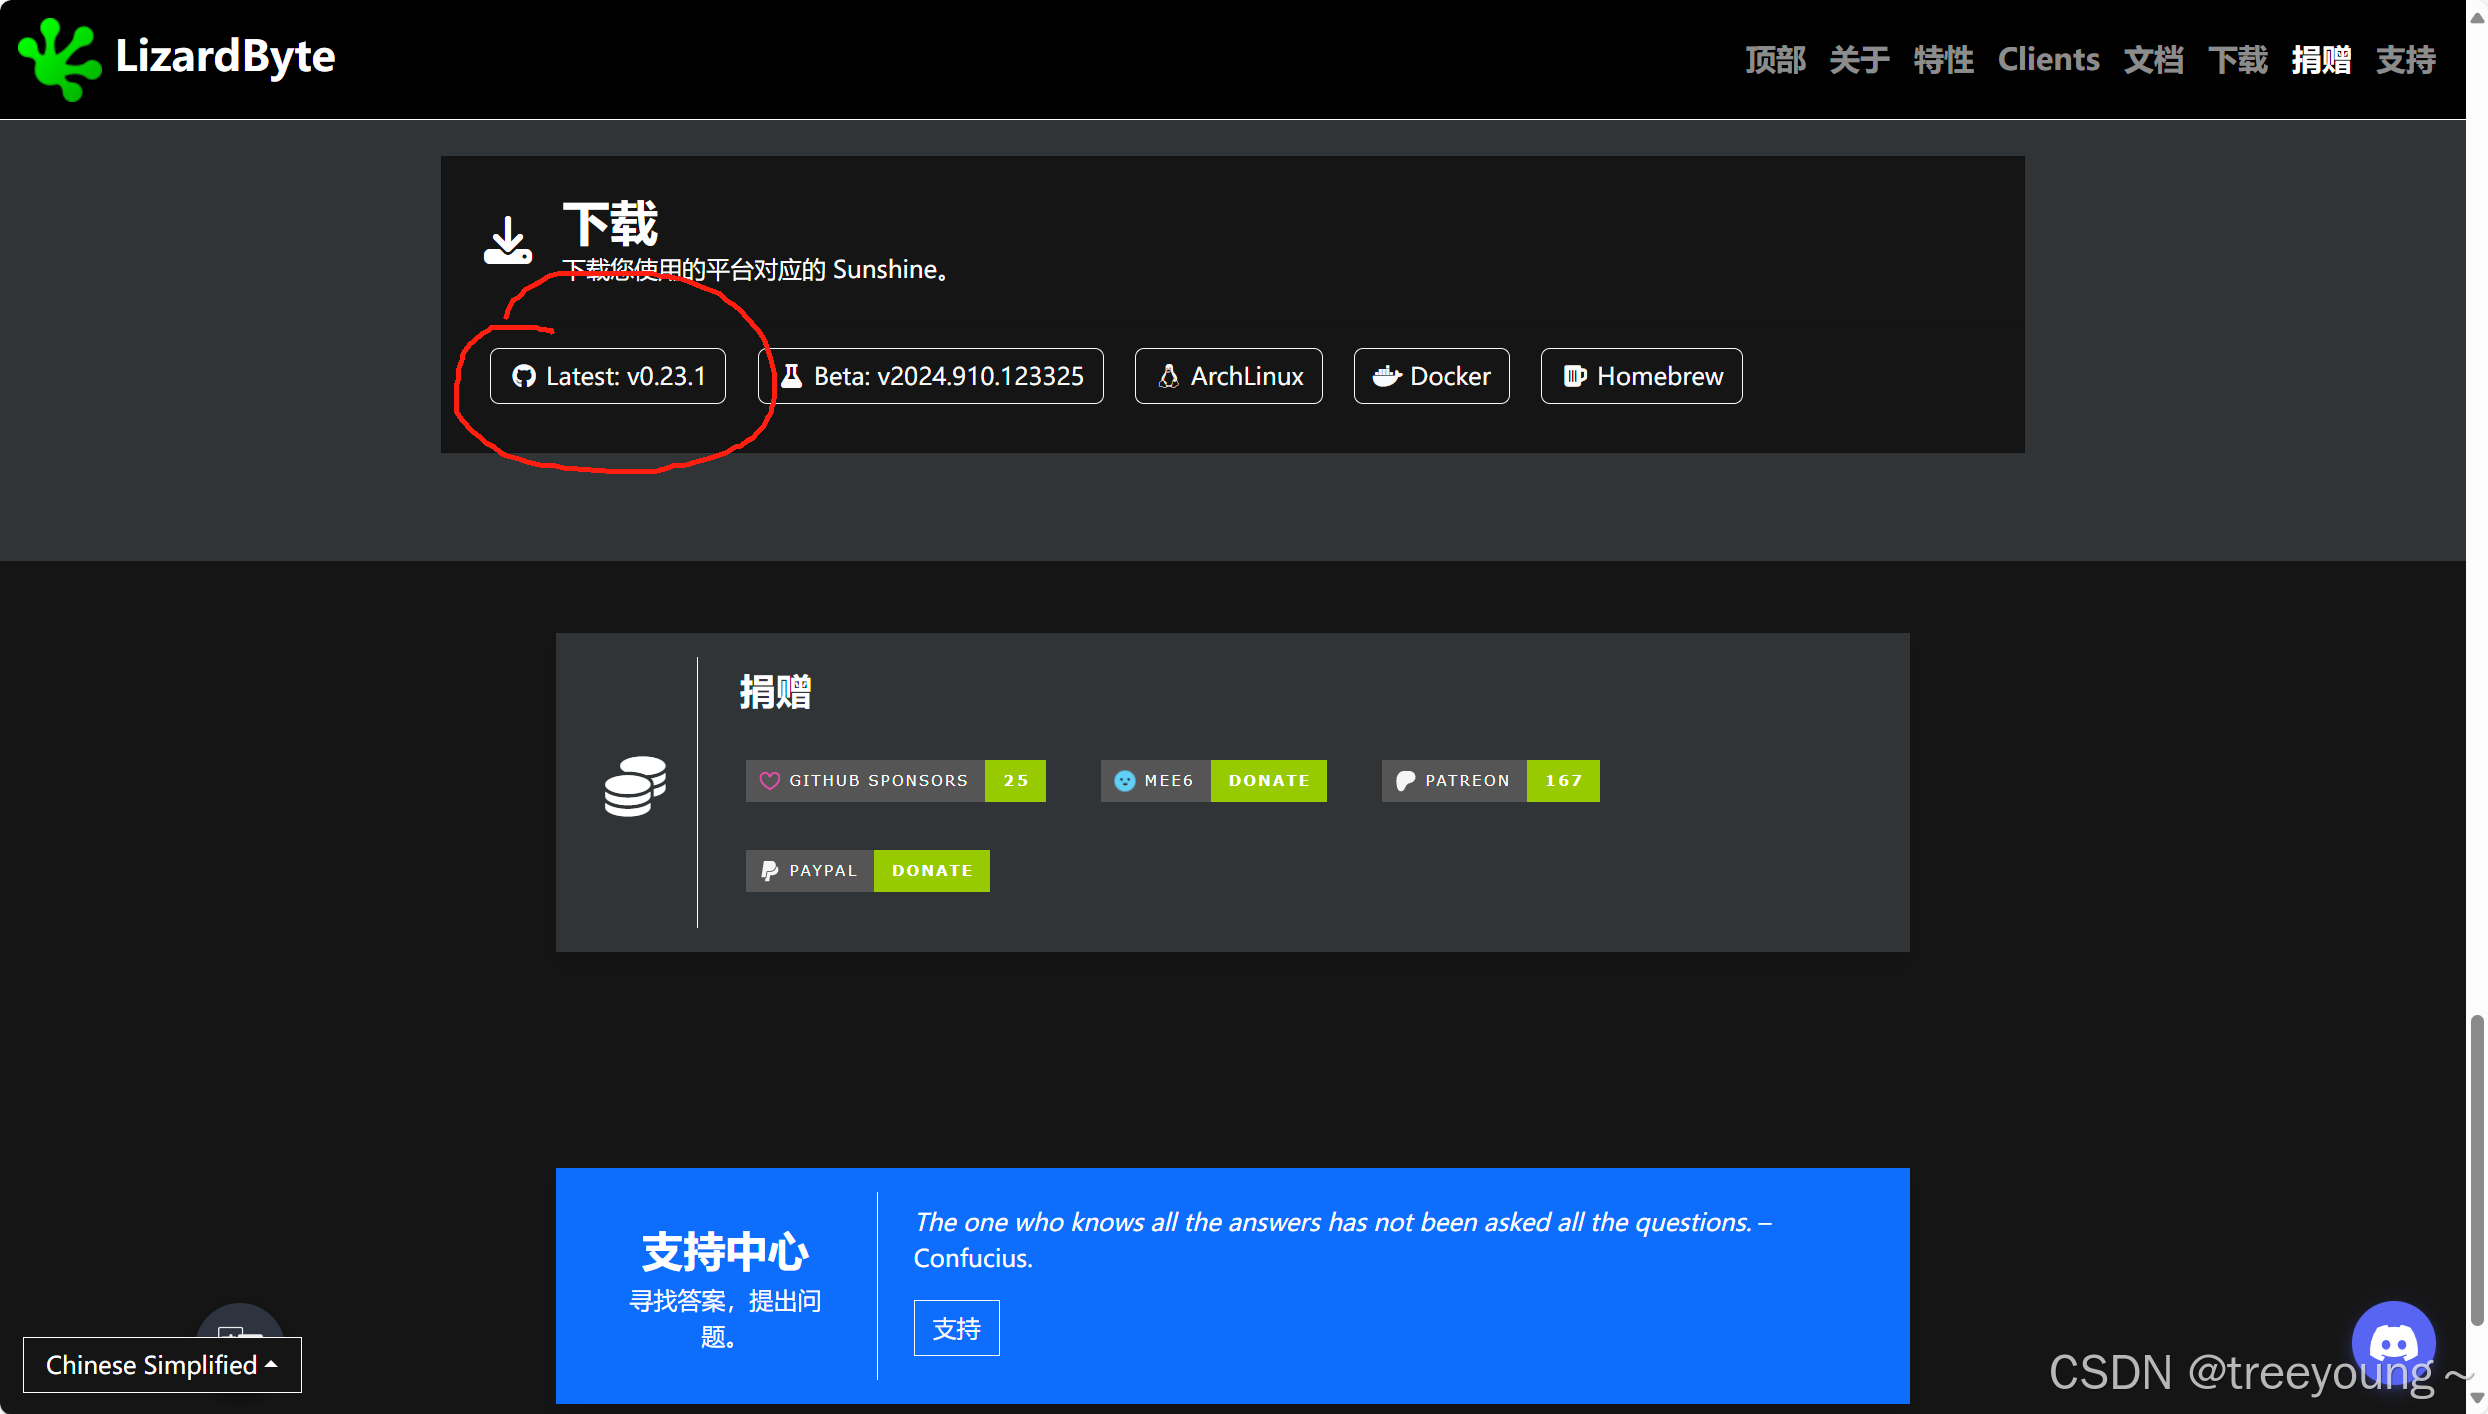Click the download arrow icon beside 下载

pos(508,241)
